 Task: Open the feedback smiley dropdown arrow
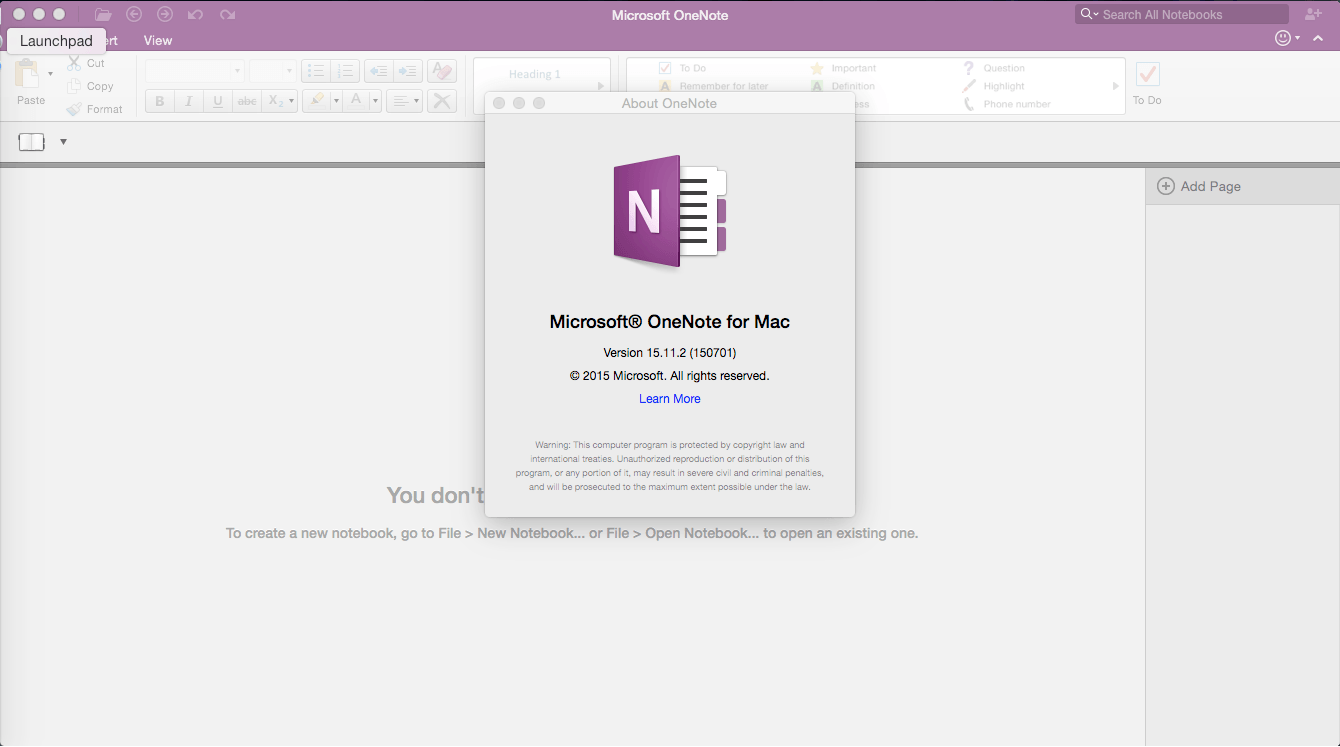click(x=1297, y=39)
